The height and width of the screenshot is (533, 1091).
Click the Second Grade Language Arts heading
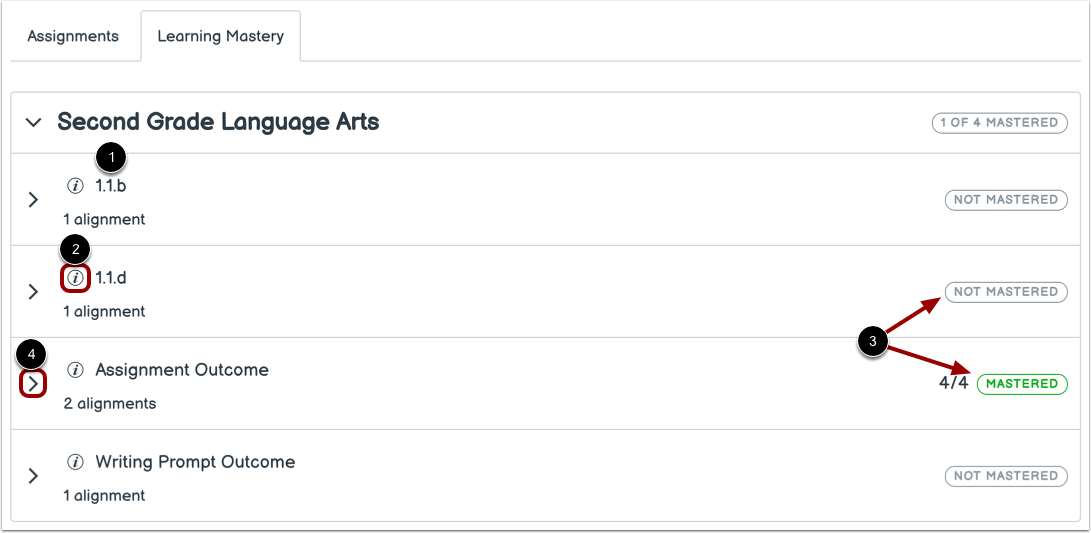(x=218, y=122)
